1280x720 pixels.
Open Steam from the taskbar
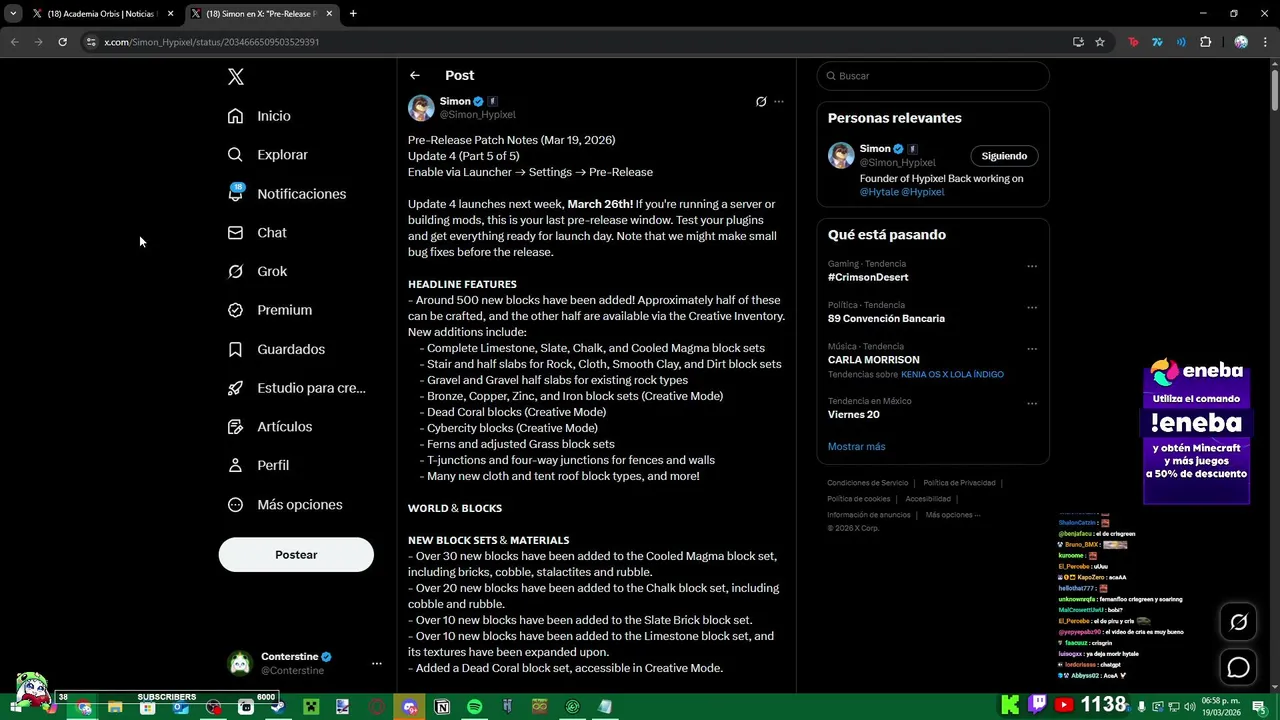click(278, 707)
